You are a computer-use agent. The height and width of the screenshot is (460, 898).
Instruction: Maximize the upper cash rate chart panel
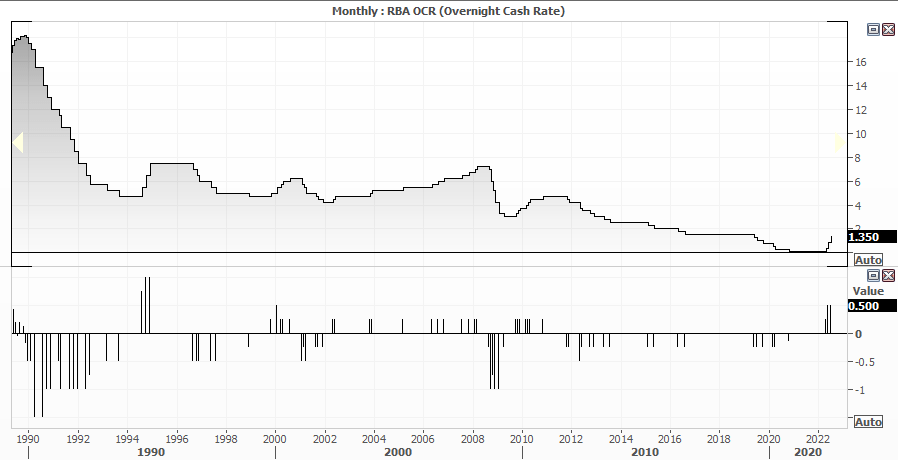point(873,30)
